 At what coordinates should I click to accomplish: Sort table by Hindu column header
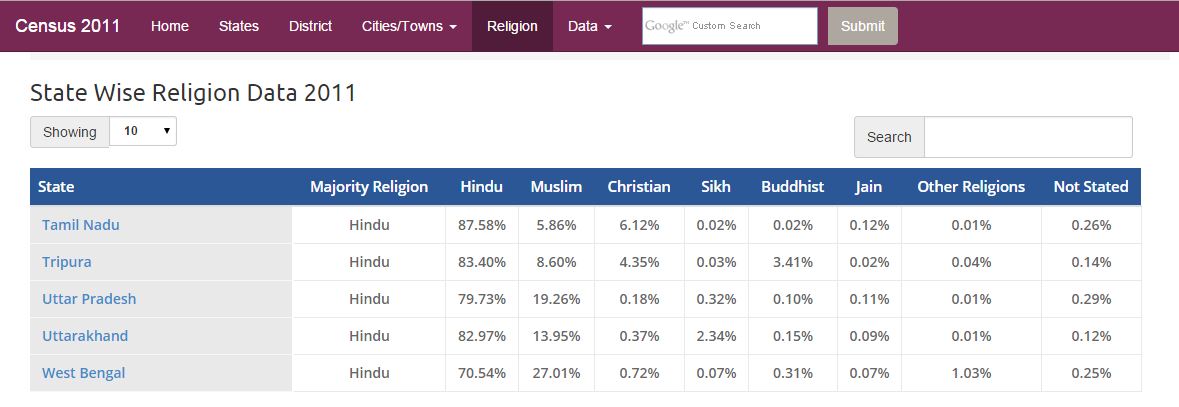481,187
